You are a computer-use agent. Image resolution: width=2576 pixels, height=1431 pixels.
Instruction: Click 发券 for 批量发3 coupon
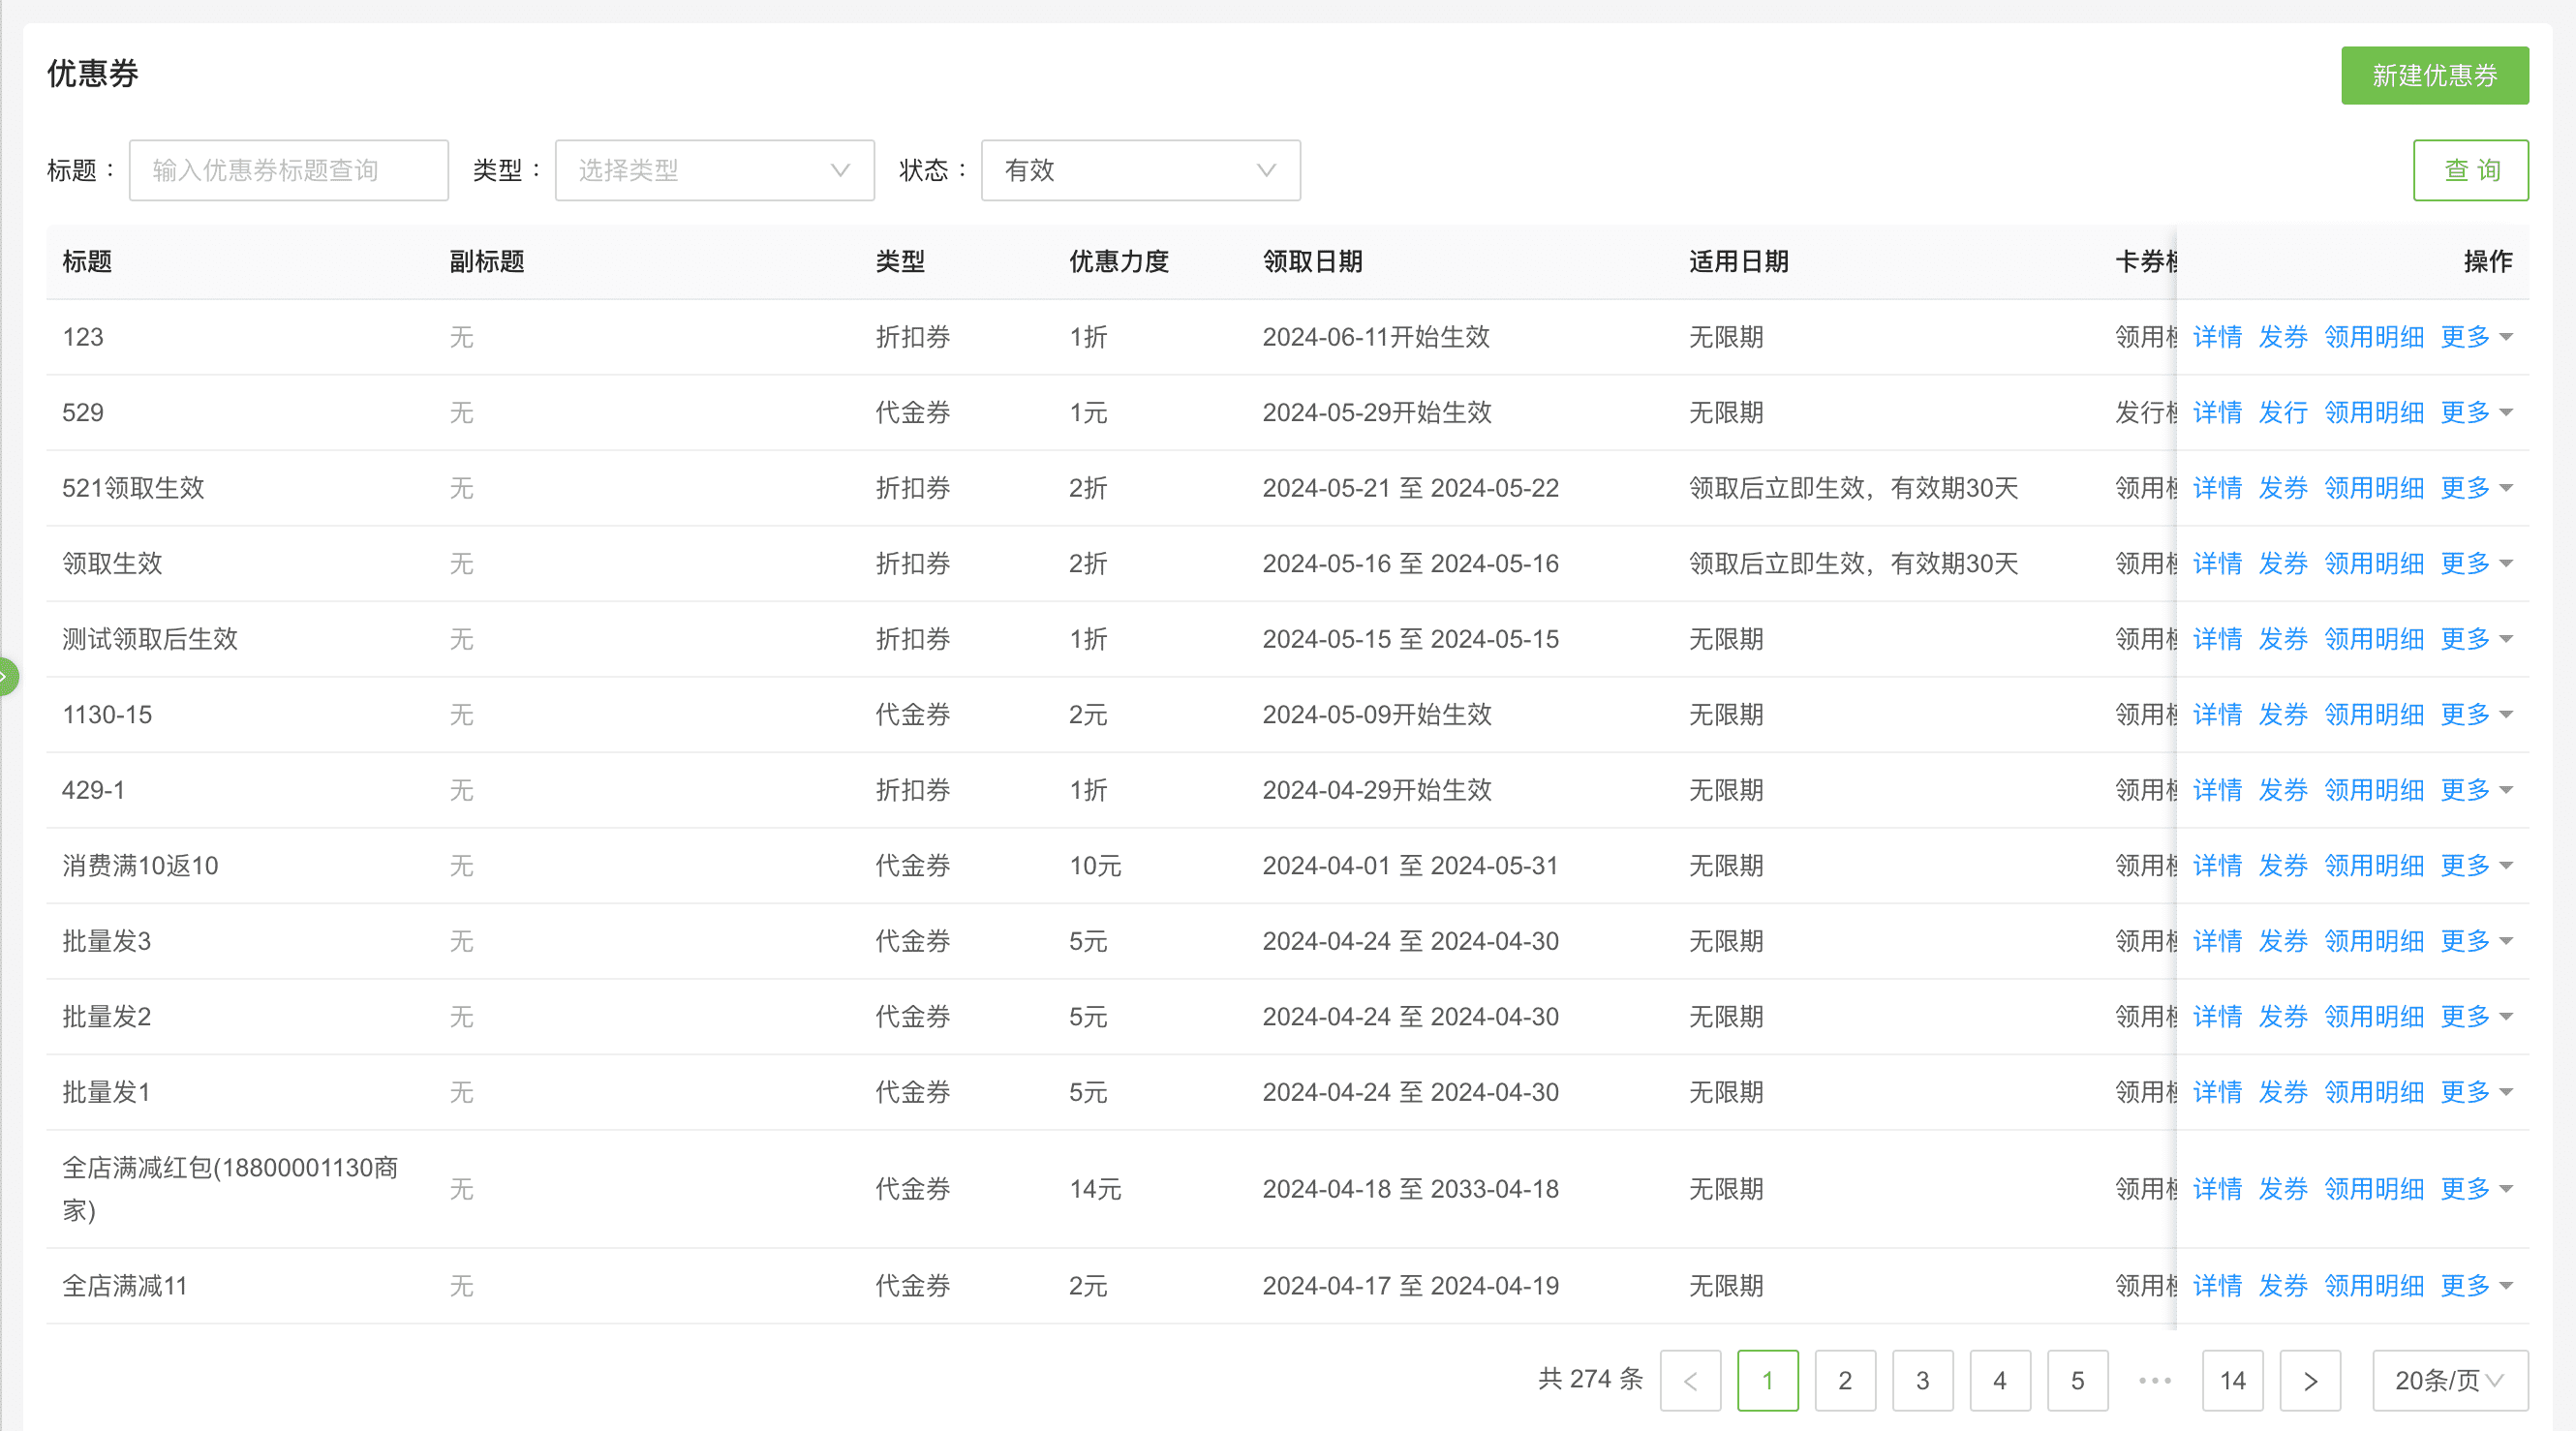point(2282,941)
